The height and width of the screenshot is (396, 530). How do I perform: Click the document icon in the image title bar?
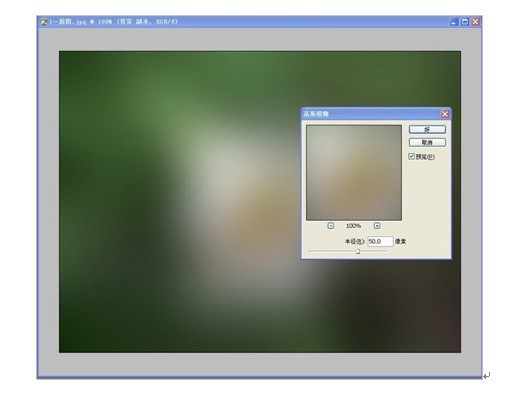[44, 22]
